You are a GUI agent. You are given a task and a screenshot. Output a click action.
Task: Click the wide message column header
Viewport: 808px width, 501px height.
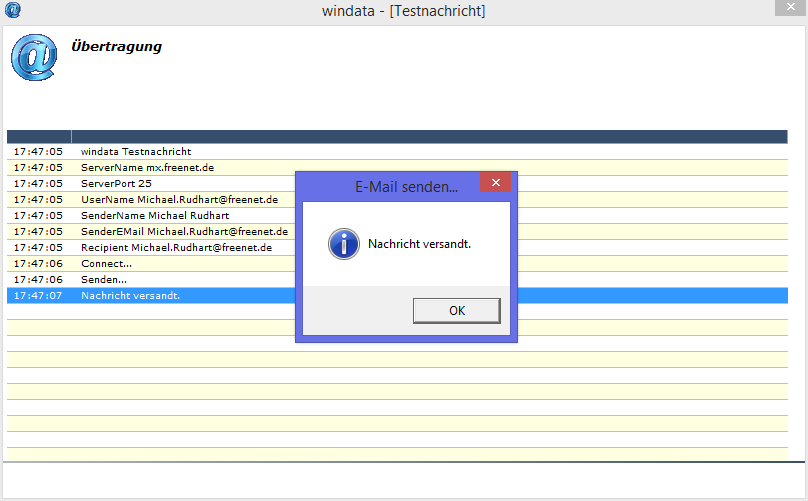tap(430, 137)
